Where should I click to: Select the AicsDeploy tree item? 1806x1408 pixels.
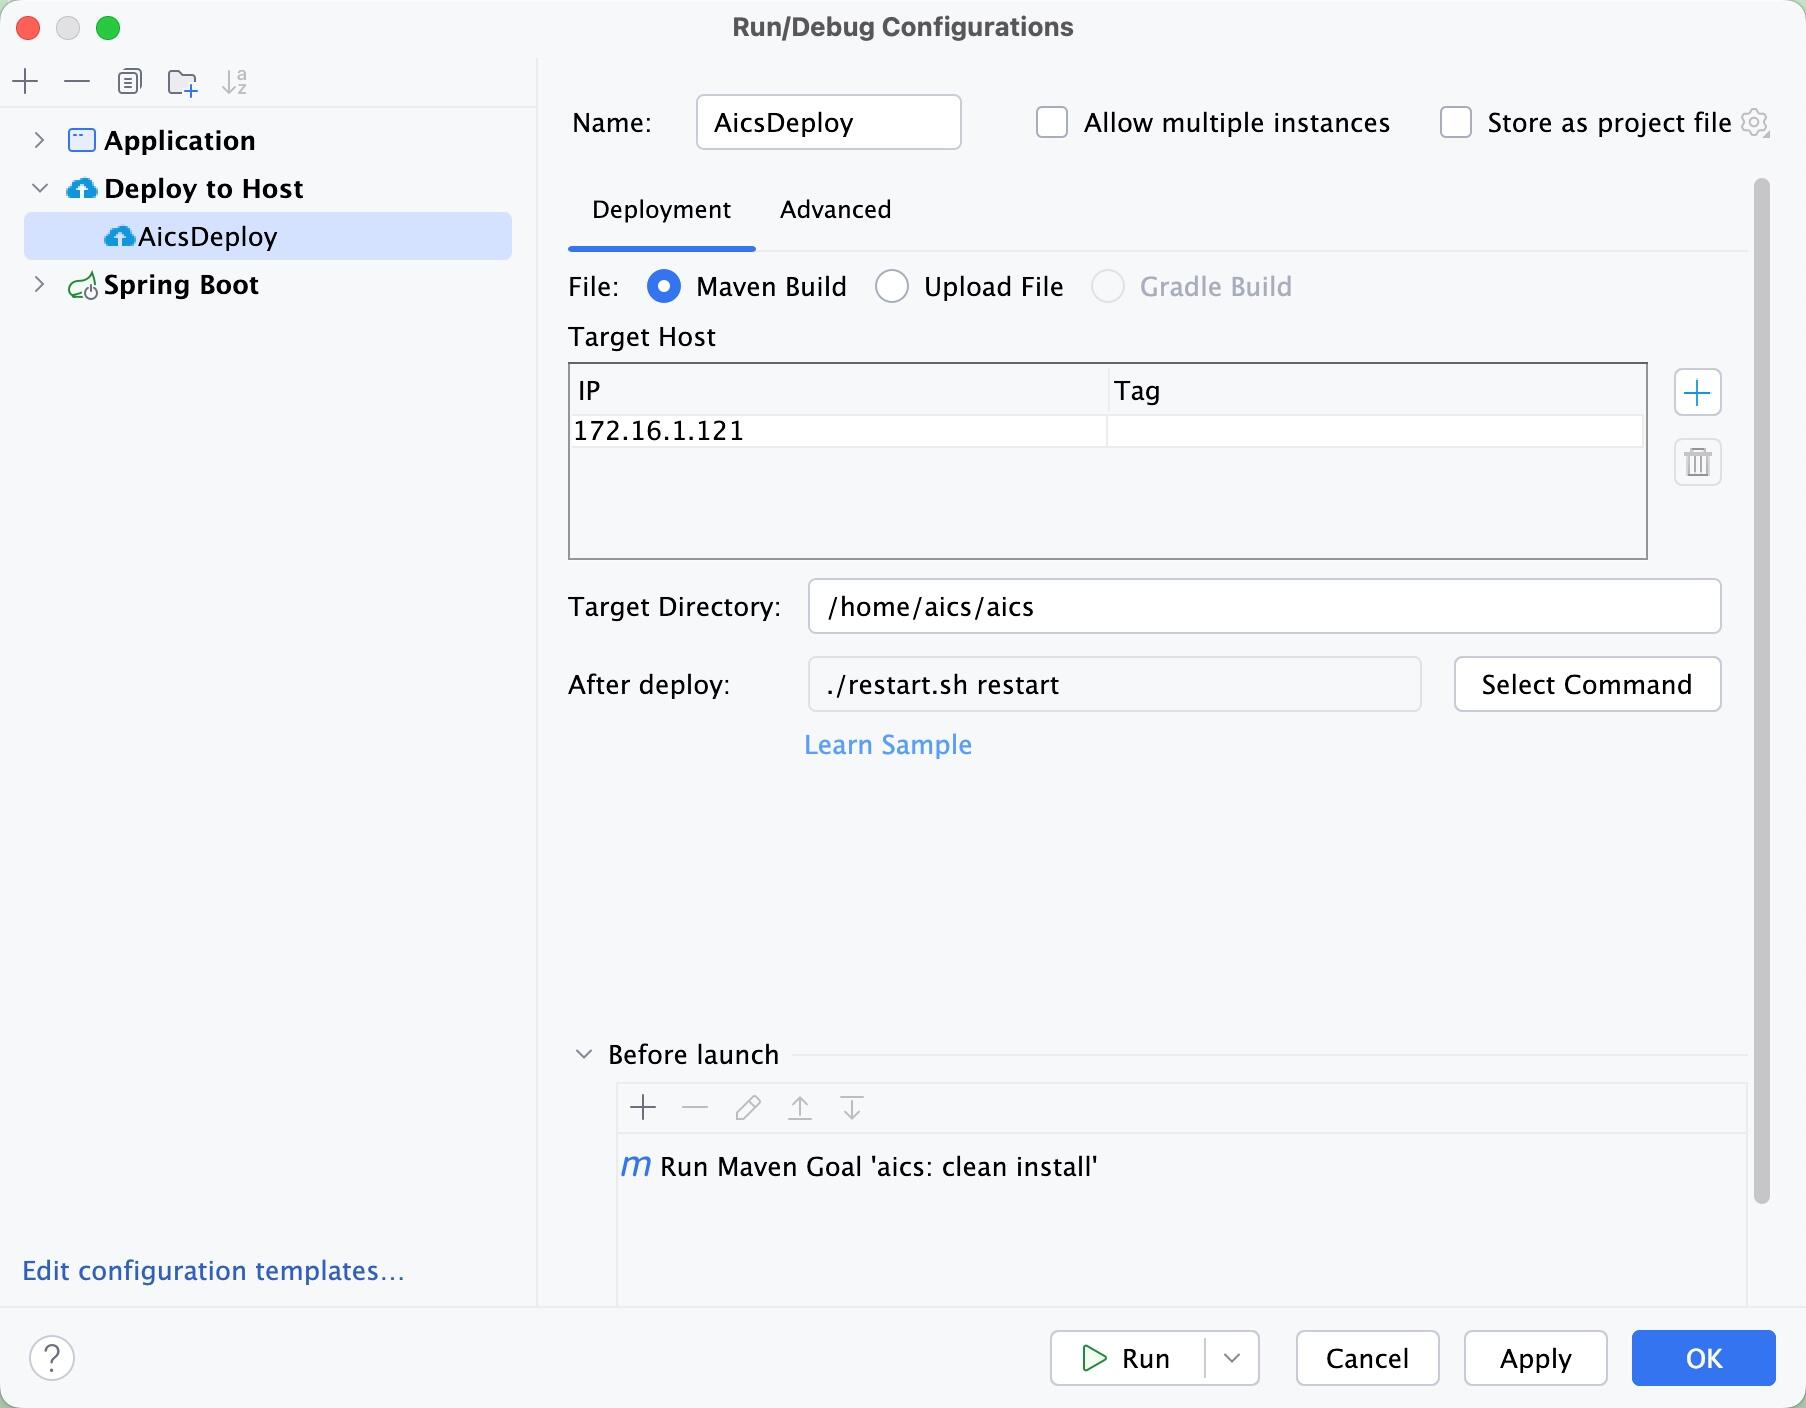tap(268, 236)
